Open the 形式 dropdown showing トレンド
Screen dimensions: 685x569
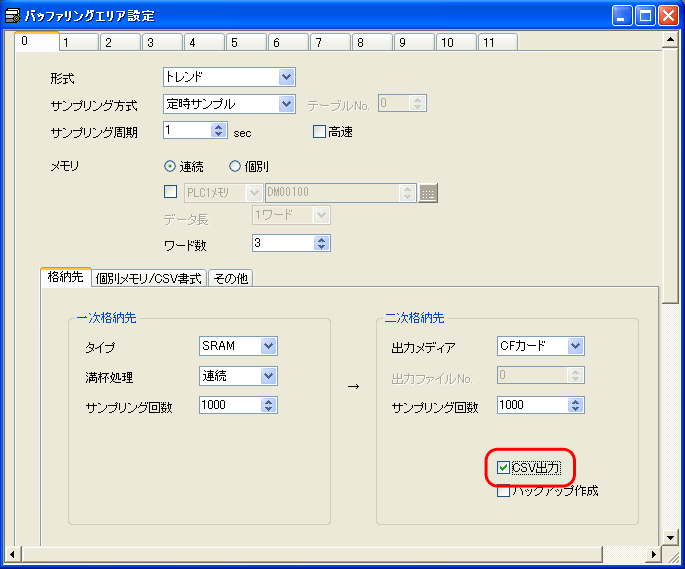(x=286, y=77)
